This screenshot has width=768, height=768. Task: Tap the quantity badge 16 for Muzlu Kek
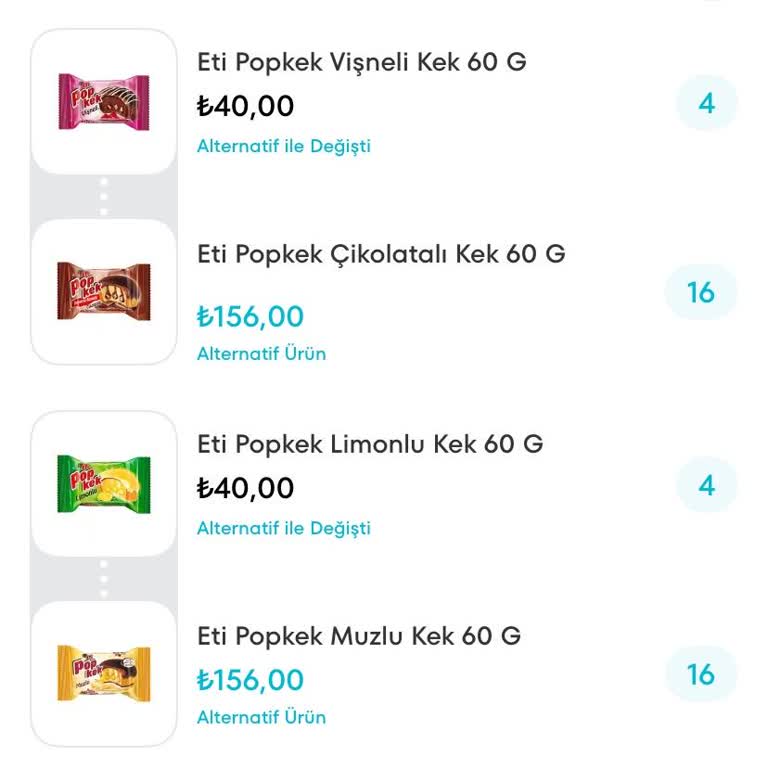click(x=701, y=674)
